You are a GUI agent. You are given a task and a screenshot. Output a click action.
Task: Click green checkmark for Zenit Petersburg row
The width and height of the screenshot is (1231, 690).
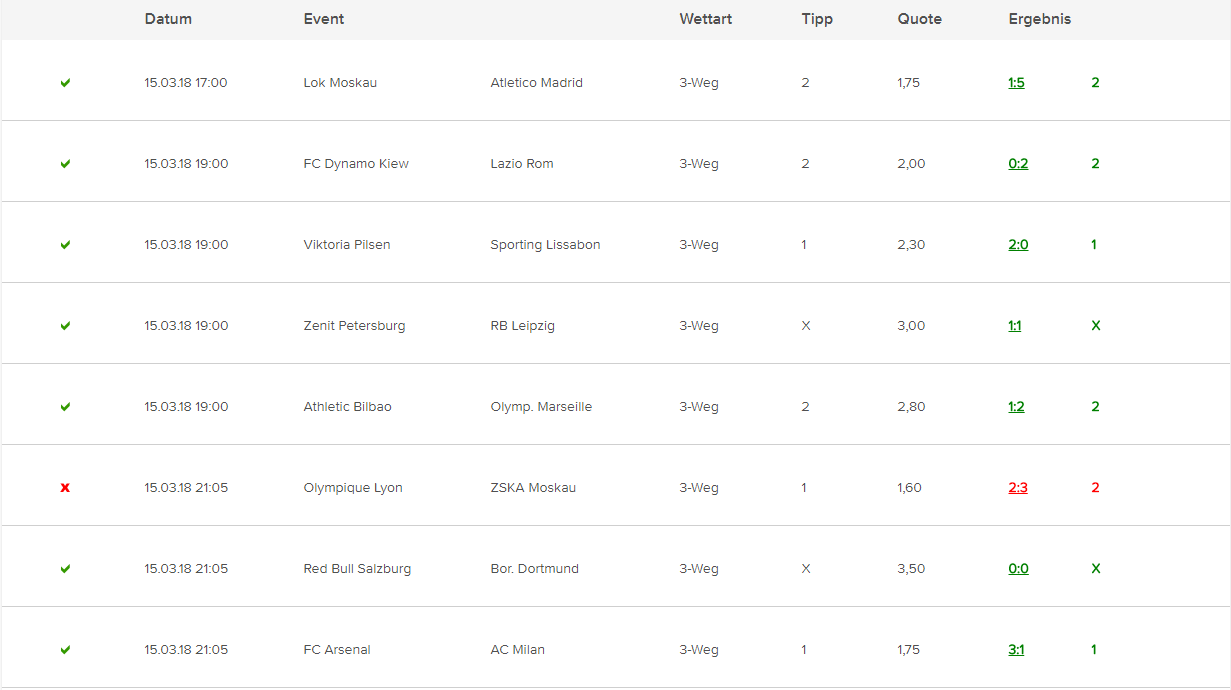tap(65, 326)
